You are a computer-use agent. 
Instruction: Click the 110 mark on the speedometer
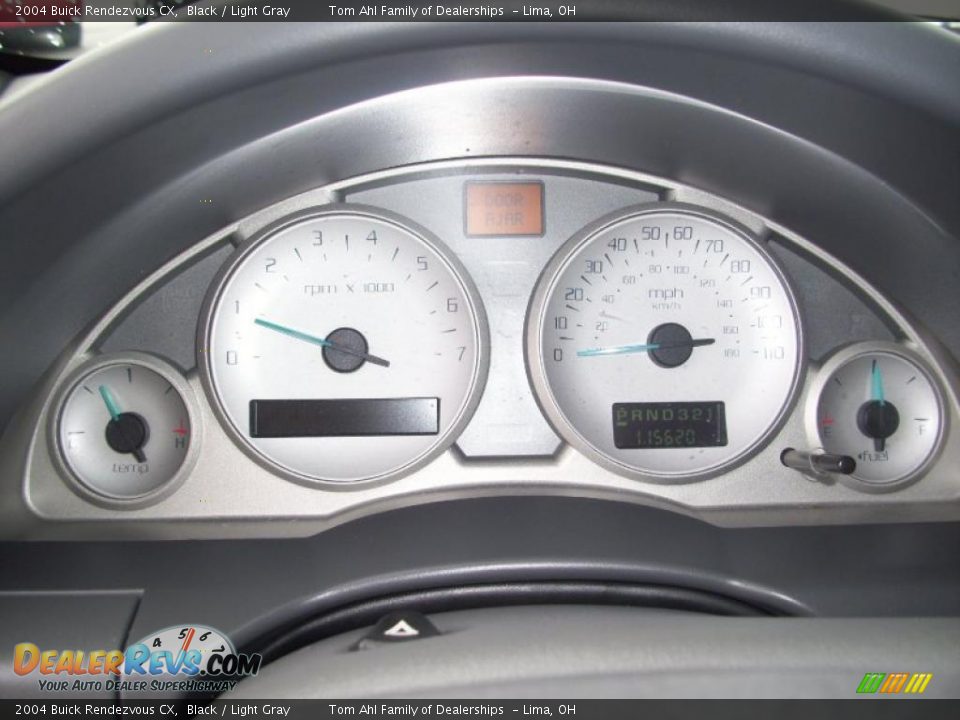tap(772, 353)
